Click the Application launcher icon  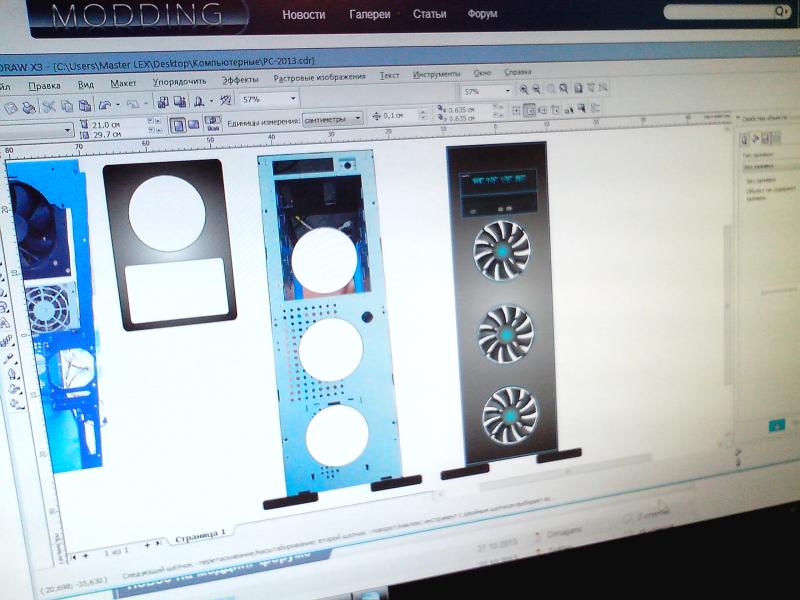click(198, 101)
